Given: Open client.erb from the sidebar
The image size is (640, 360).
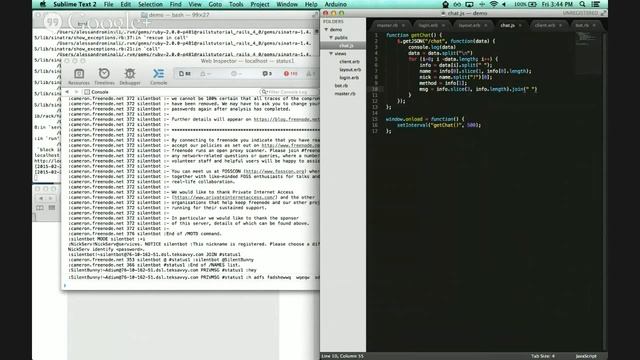Looking at the screenshot, I should 349,62.
